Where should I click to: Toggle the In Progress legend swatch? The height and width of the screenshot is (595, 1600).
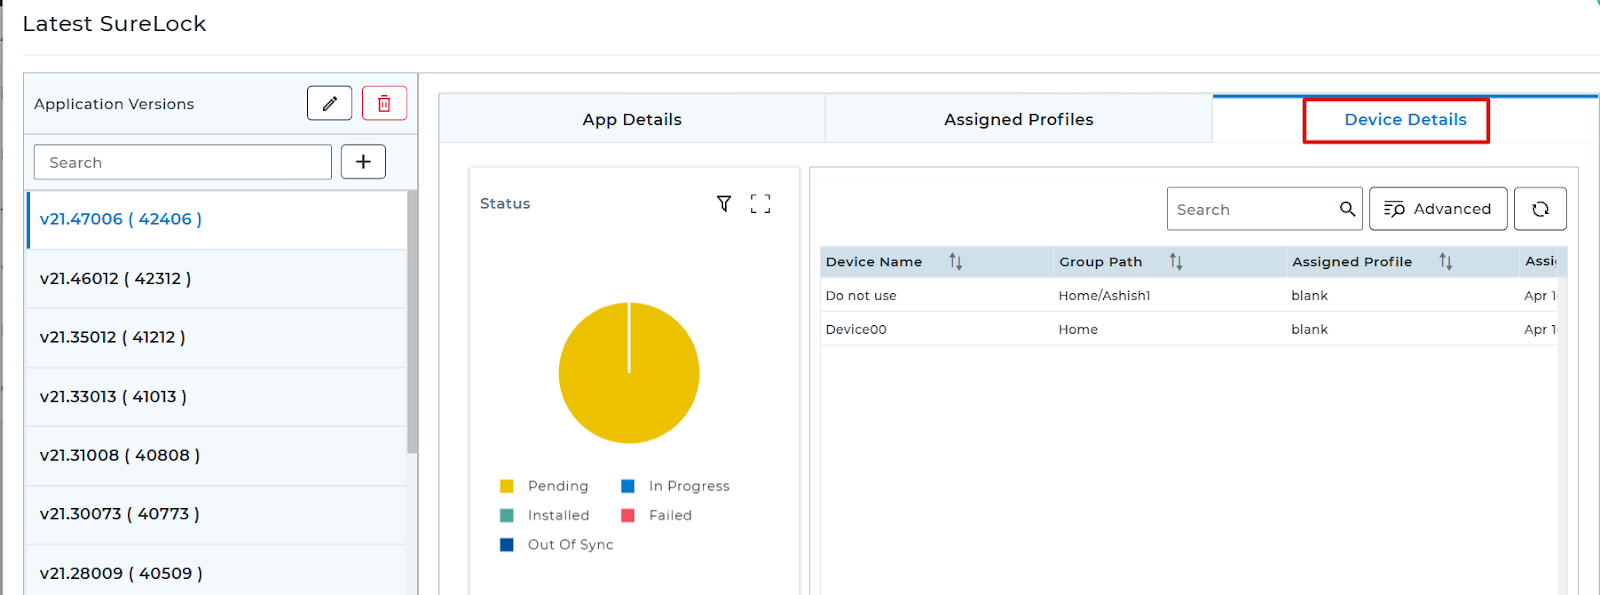(628, 486)
